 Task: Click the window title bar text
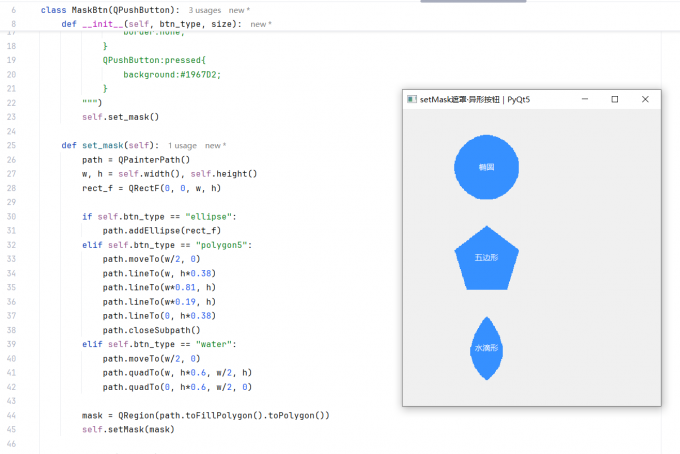(475, 99)
